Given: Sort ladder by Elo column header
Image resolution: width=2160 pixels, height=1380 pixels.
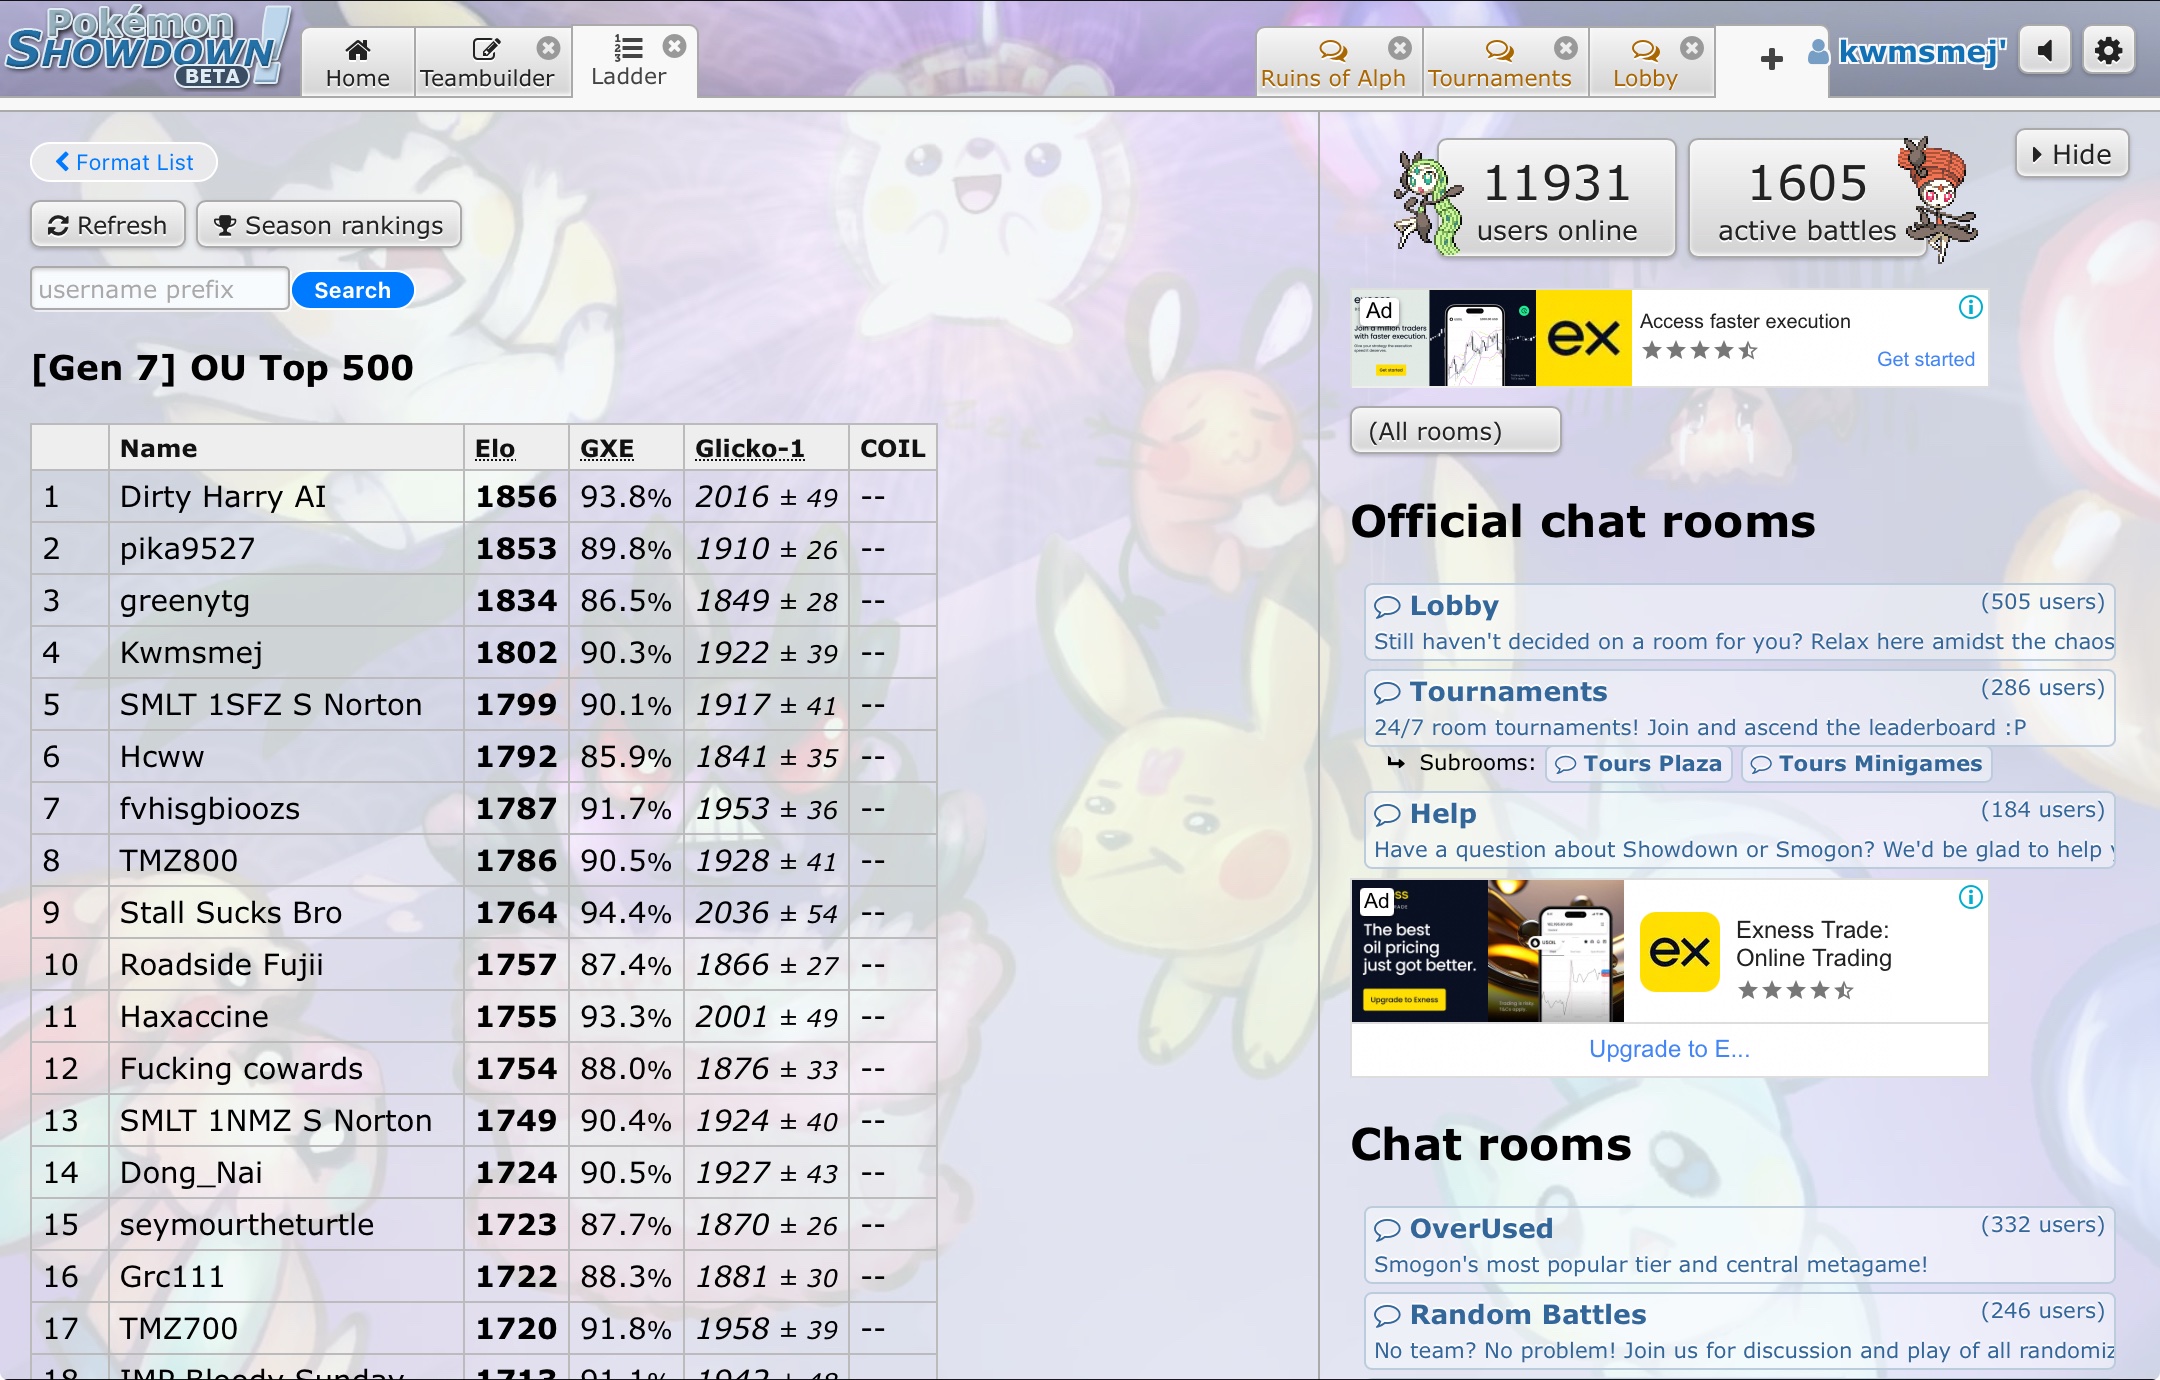Looking at the screenshot, I should tap(495, 448).
